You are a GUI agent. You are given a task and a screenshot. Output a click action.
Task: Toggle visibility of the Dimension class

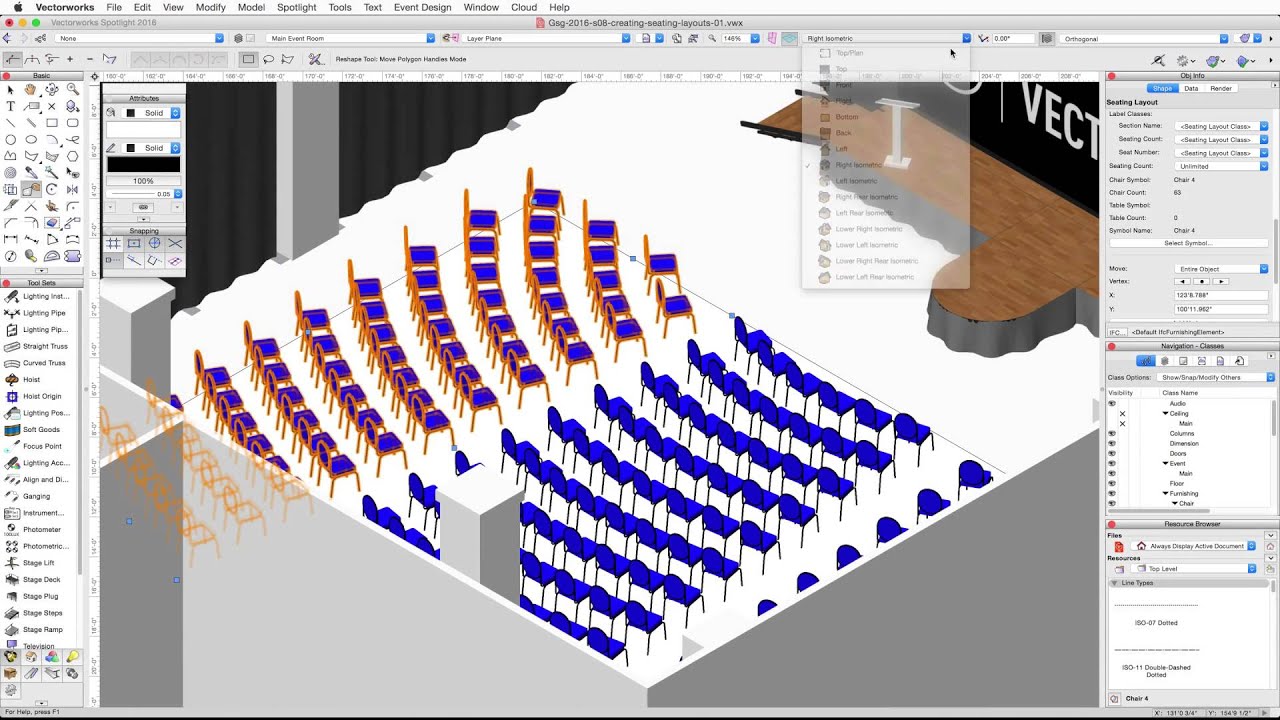click(x=1112, y=443)
